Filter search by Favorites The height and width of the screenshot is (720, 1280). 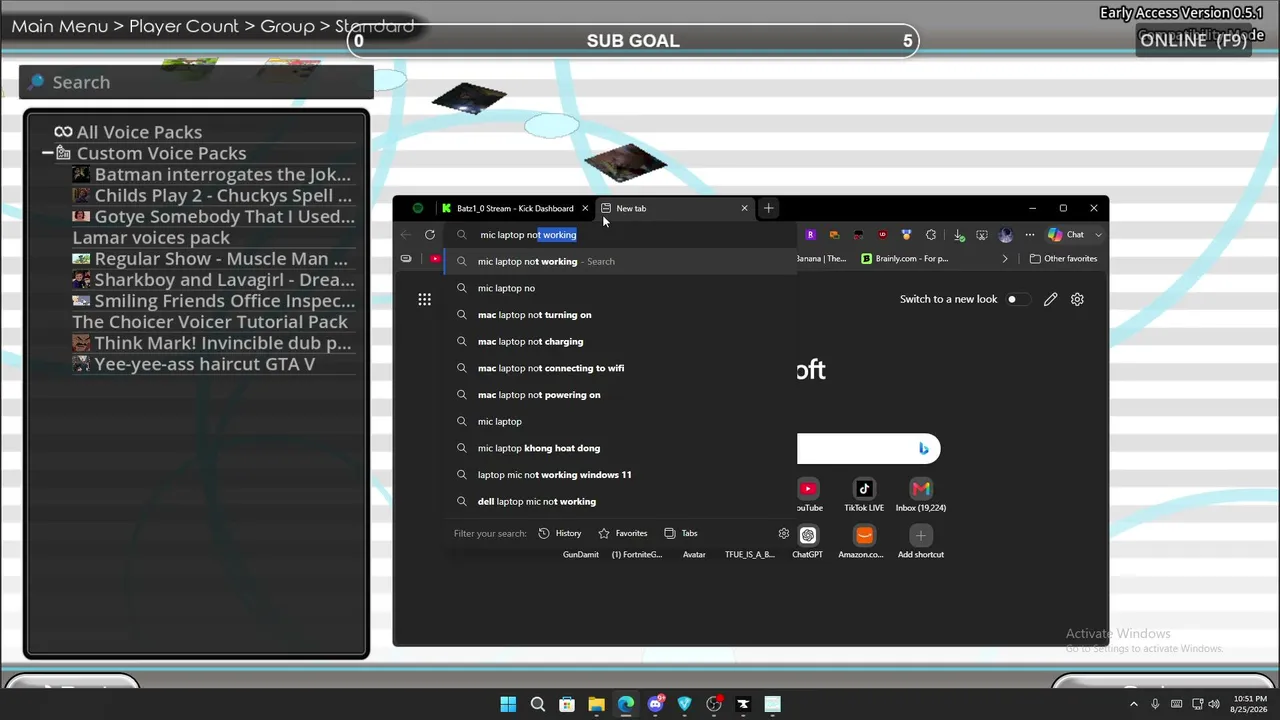coord(622,533)
